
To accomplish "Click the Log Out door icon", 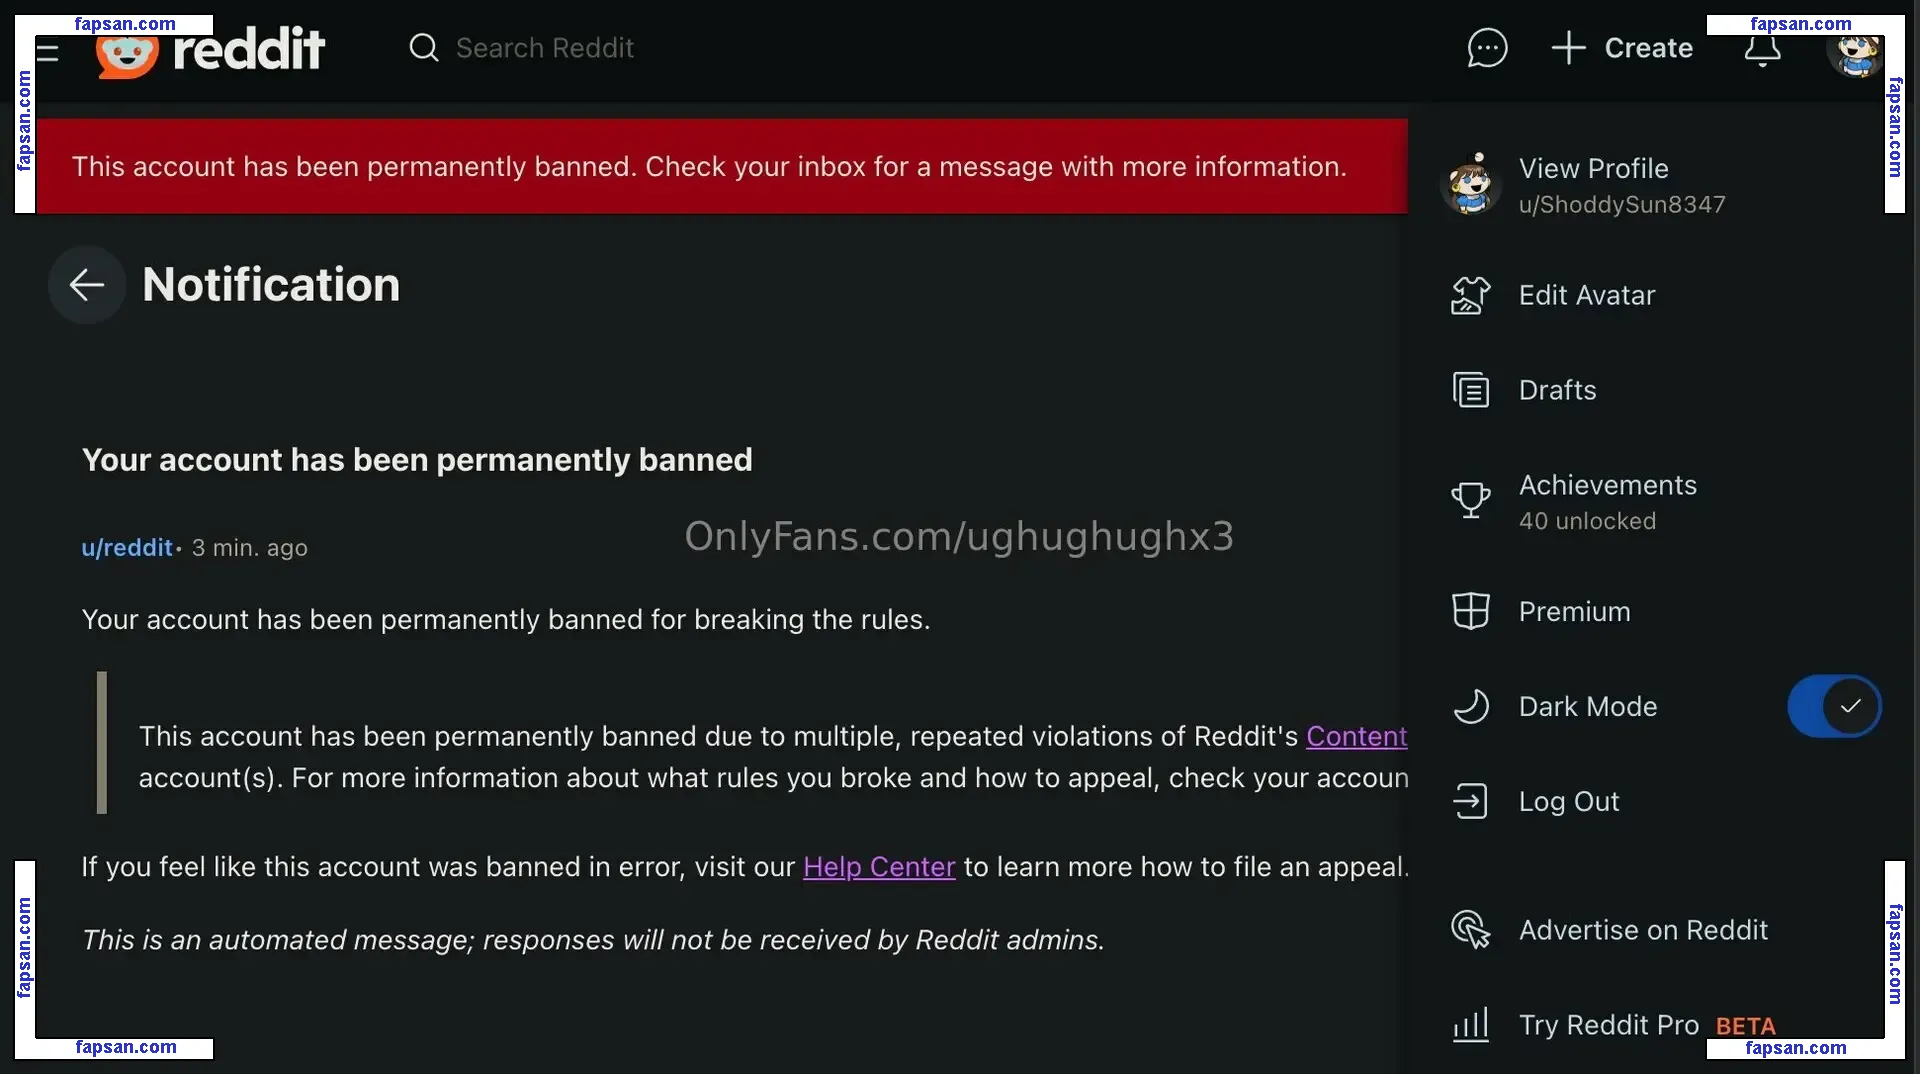I will tap(1470, 801).
